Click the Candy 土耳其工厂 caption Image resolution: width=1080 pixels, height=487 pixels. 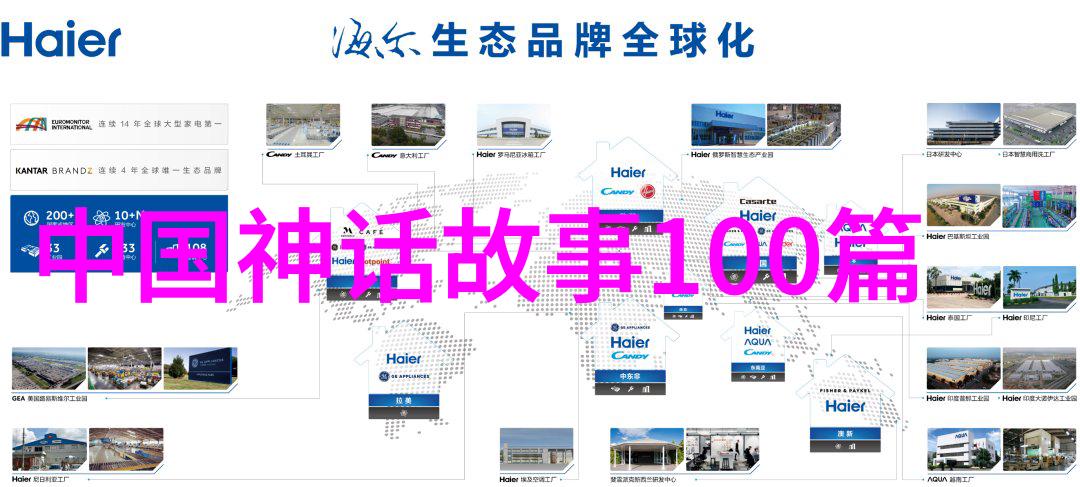pyautogui.click(x=295, y=154)
